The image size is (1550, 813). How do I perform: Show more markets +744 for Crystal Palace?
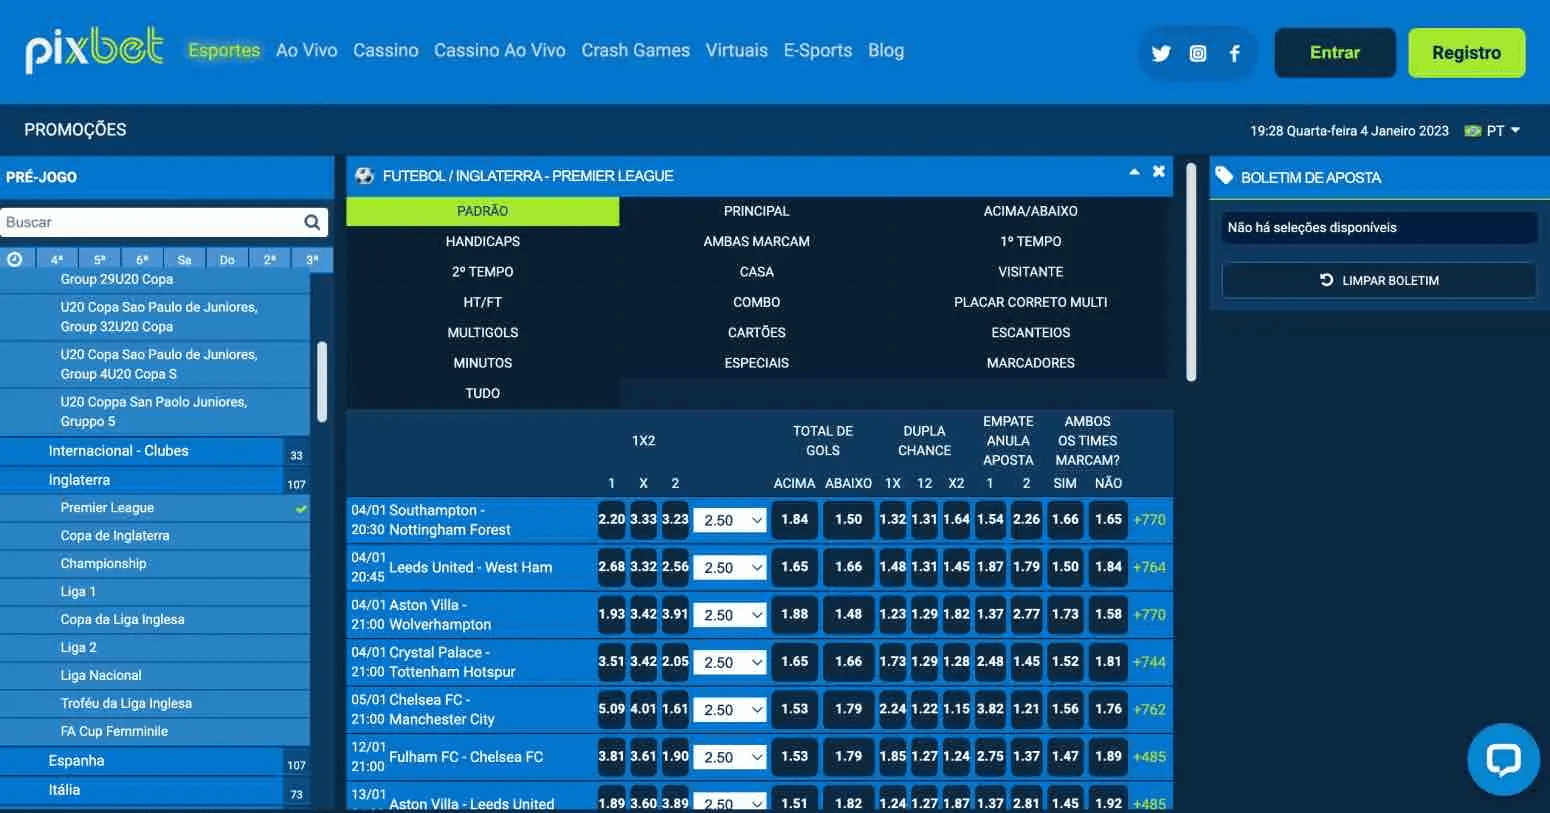[x=1150, y=662]
